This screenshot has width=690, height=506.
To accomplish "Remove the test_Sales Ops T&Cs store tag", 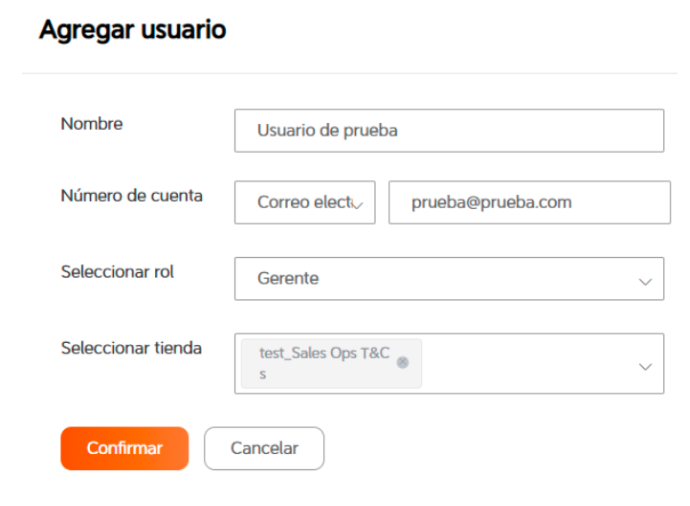I will click(x=402, y=362).
